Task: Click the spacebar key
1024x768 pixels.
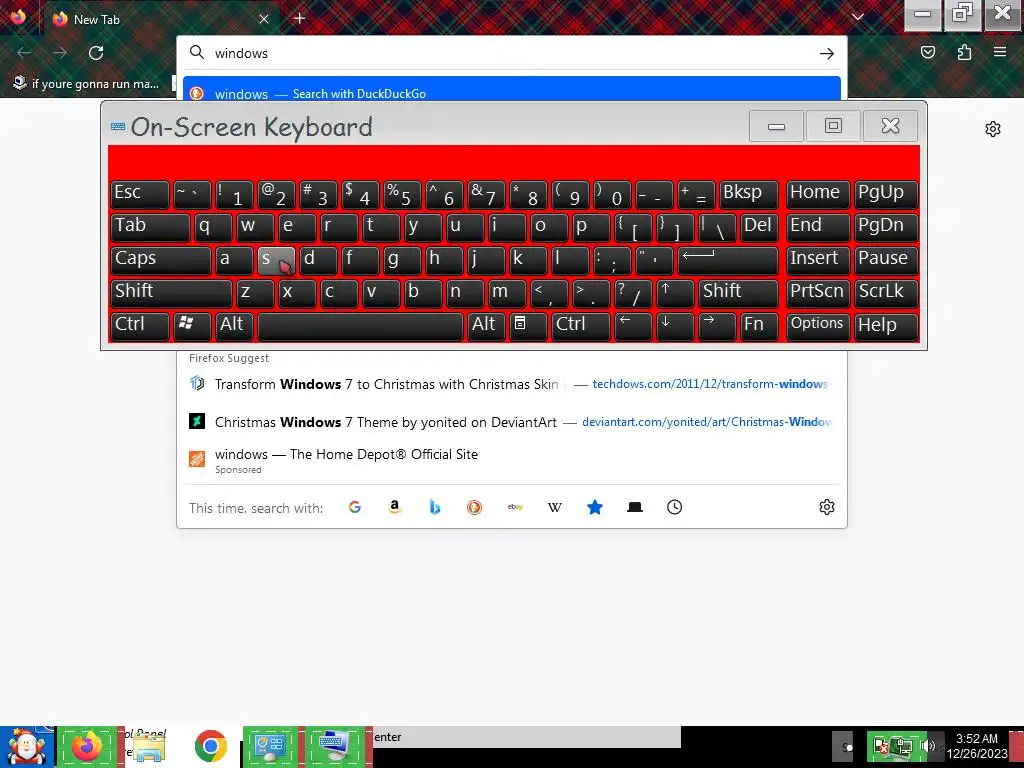Action: tap(360, 326)
